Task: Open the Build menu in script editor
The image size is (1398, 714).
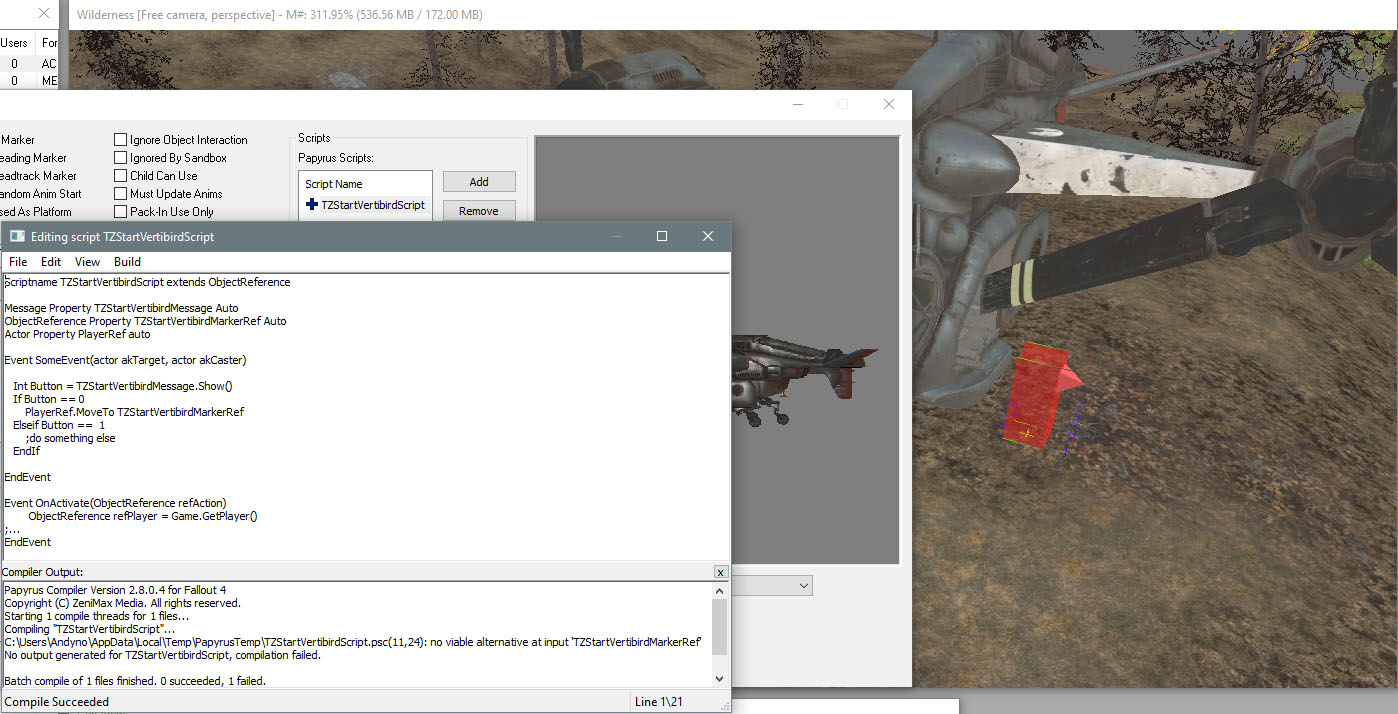Action: 128,262
